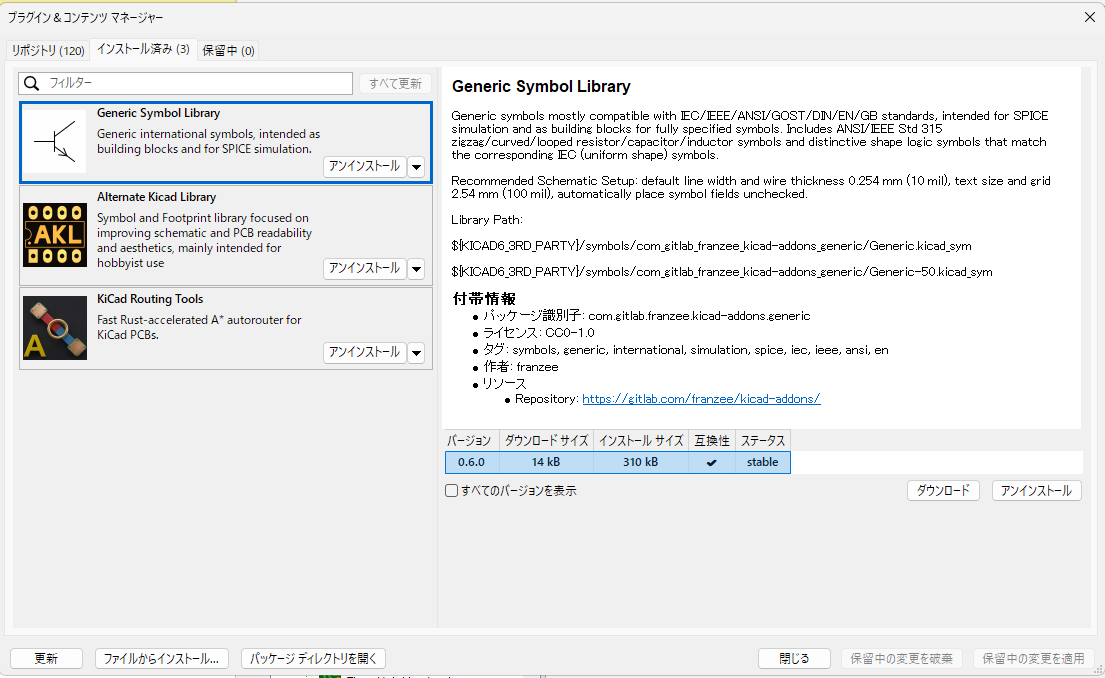Click the 更新 button
The image size is (1105, 678).
(47, 658)
